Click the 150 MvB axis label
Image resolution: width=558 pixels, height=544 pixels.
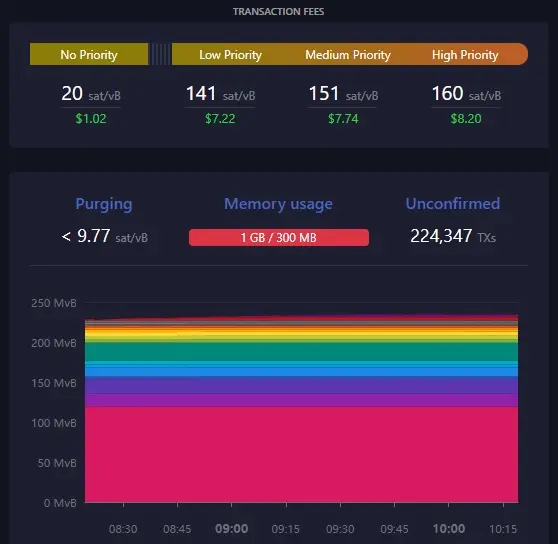(x=54, y=383)
